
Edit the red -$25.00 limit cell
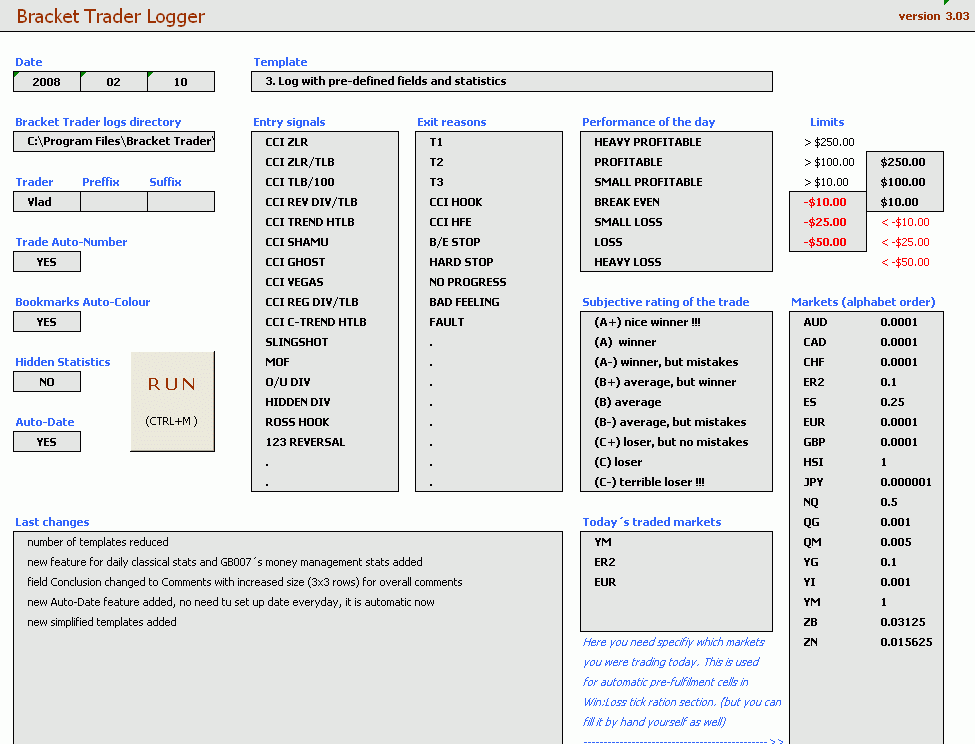(828, 222)
